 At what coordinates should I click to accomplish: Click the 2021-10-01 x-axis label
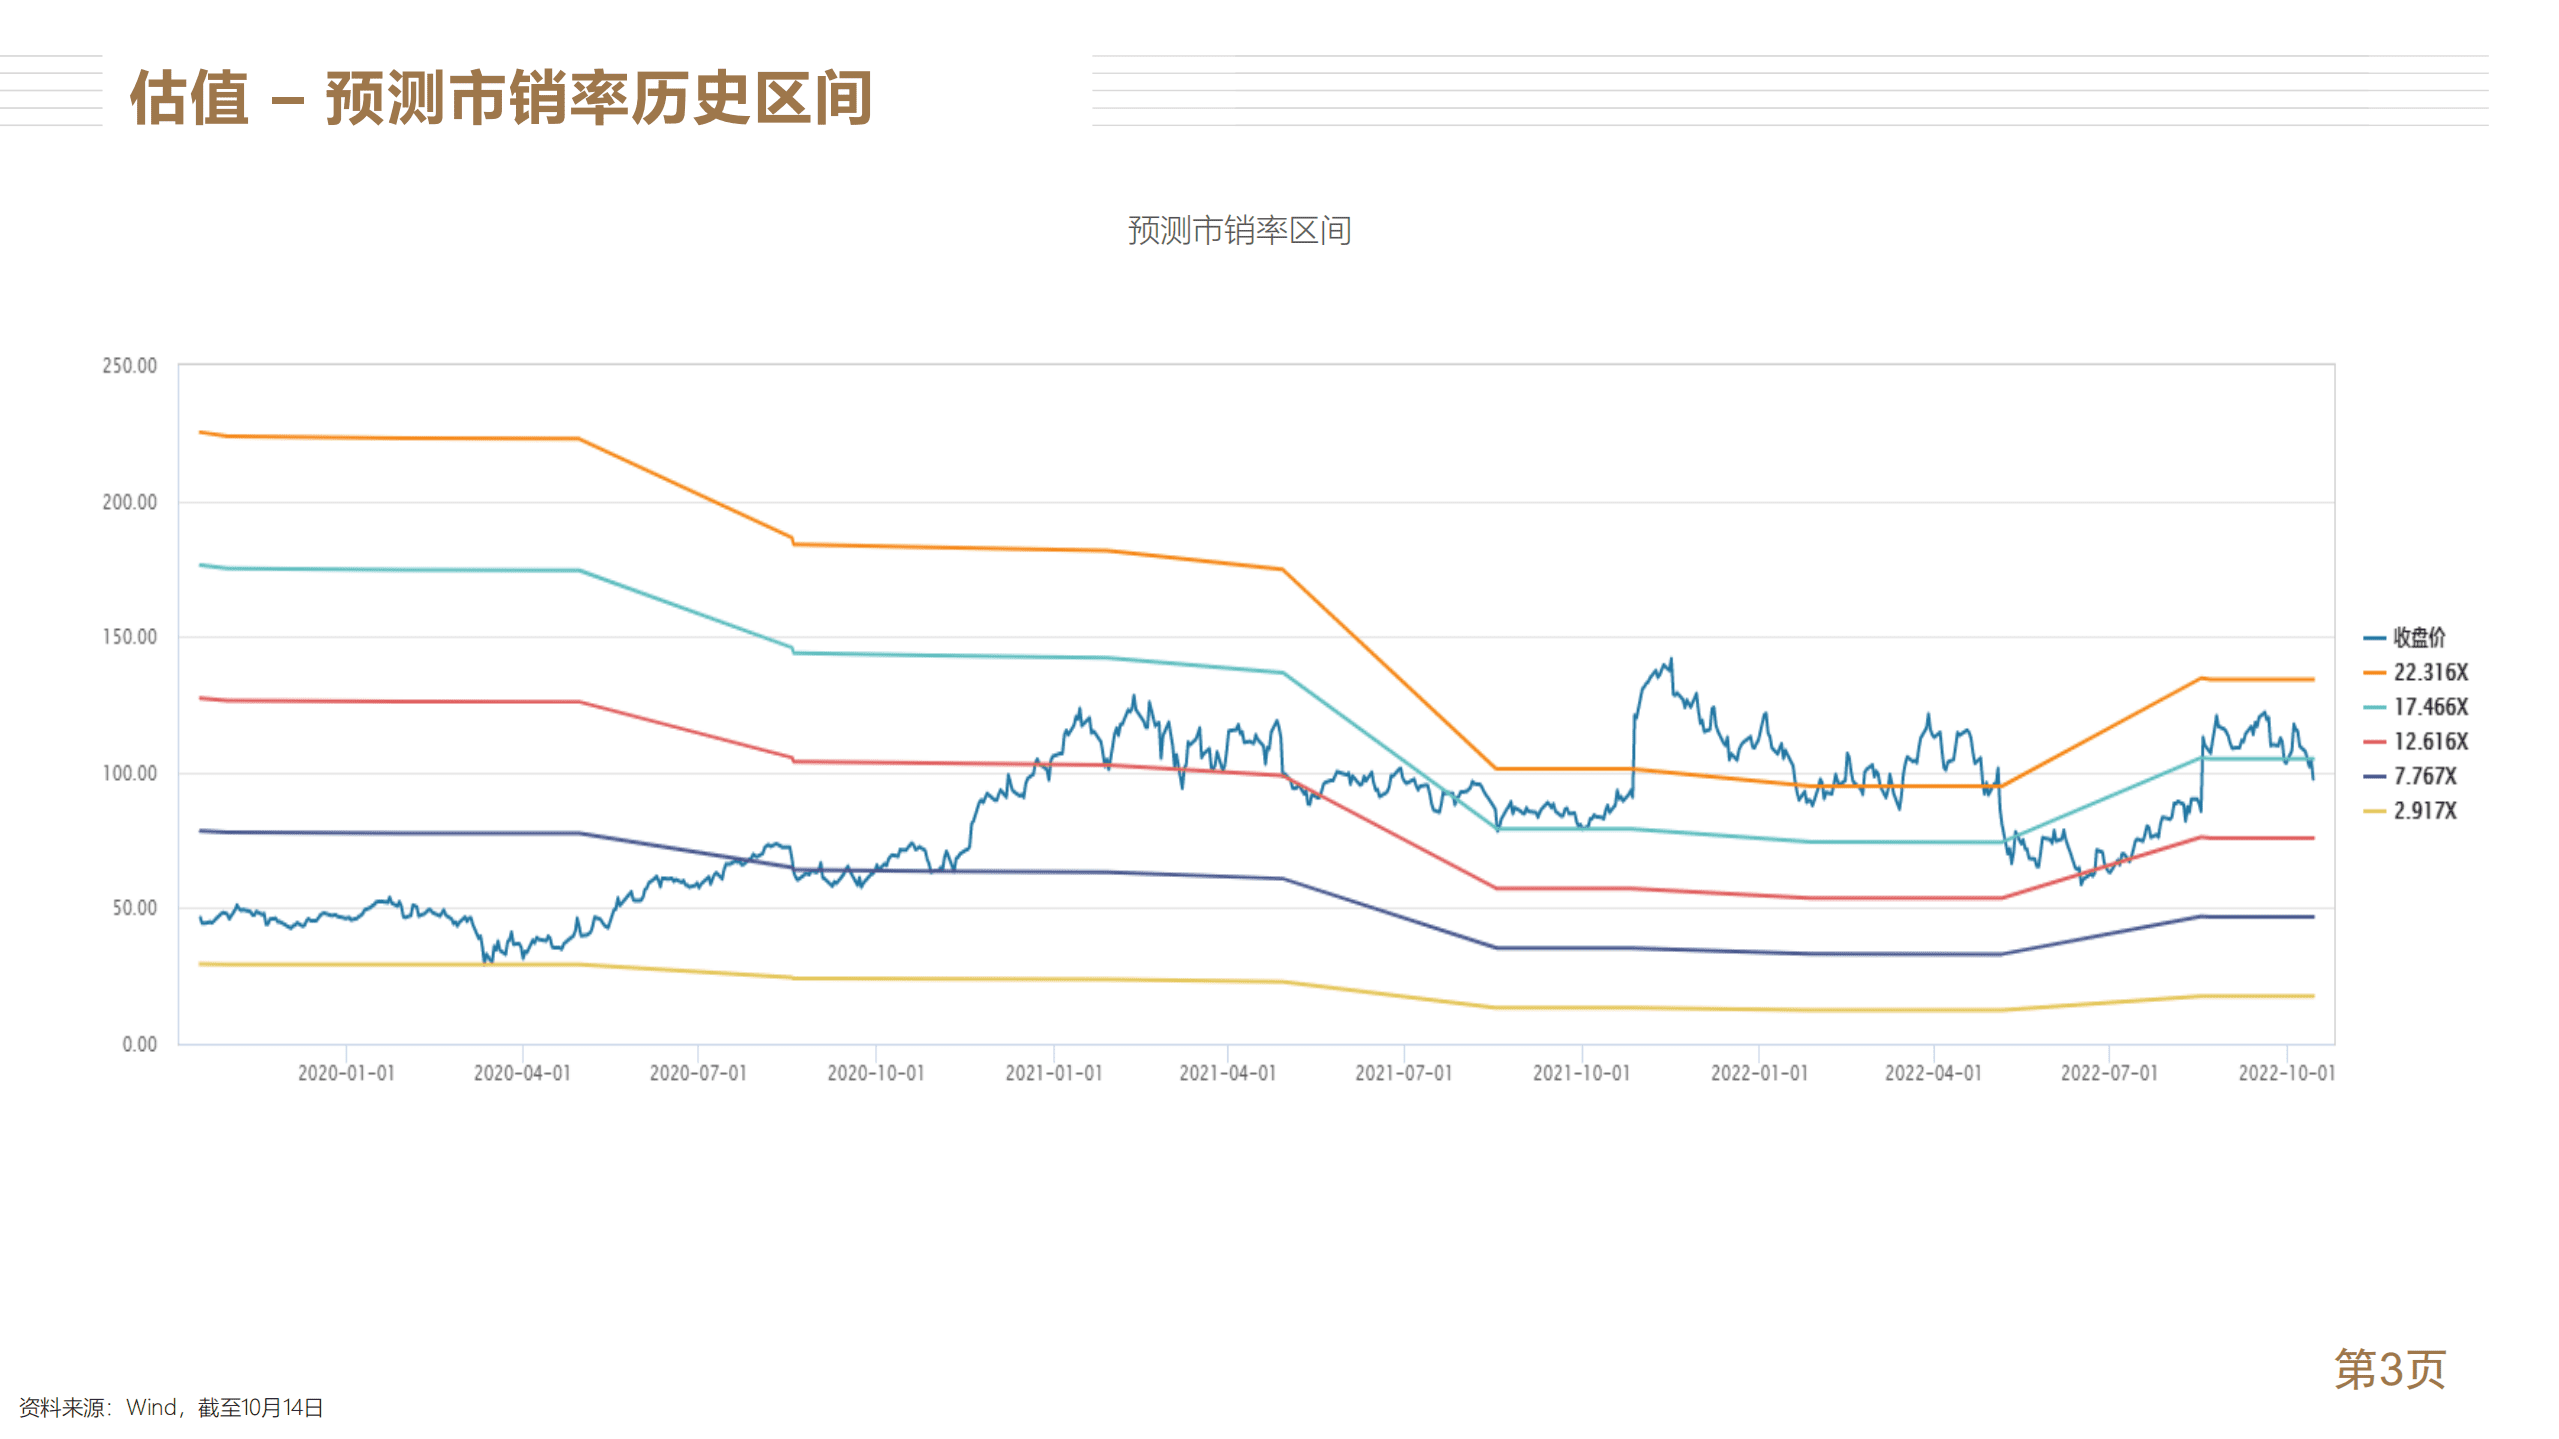click(1581, 1073)
